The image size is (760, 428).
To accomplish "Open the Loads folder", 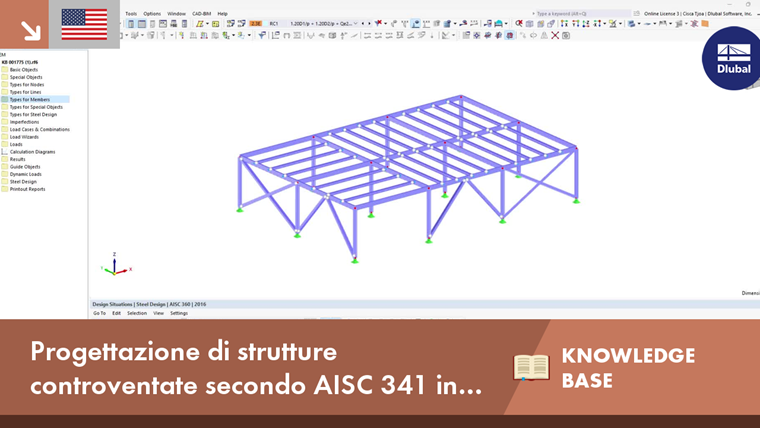I will 16,144.
